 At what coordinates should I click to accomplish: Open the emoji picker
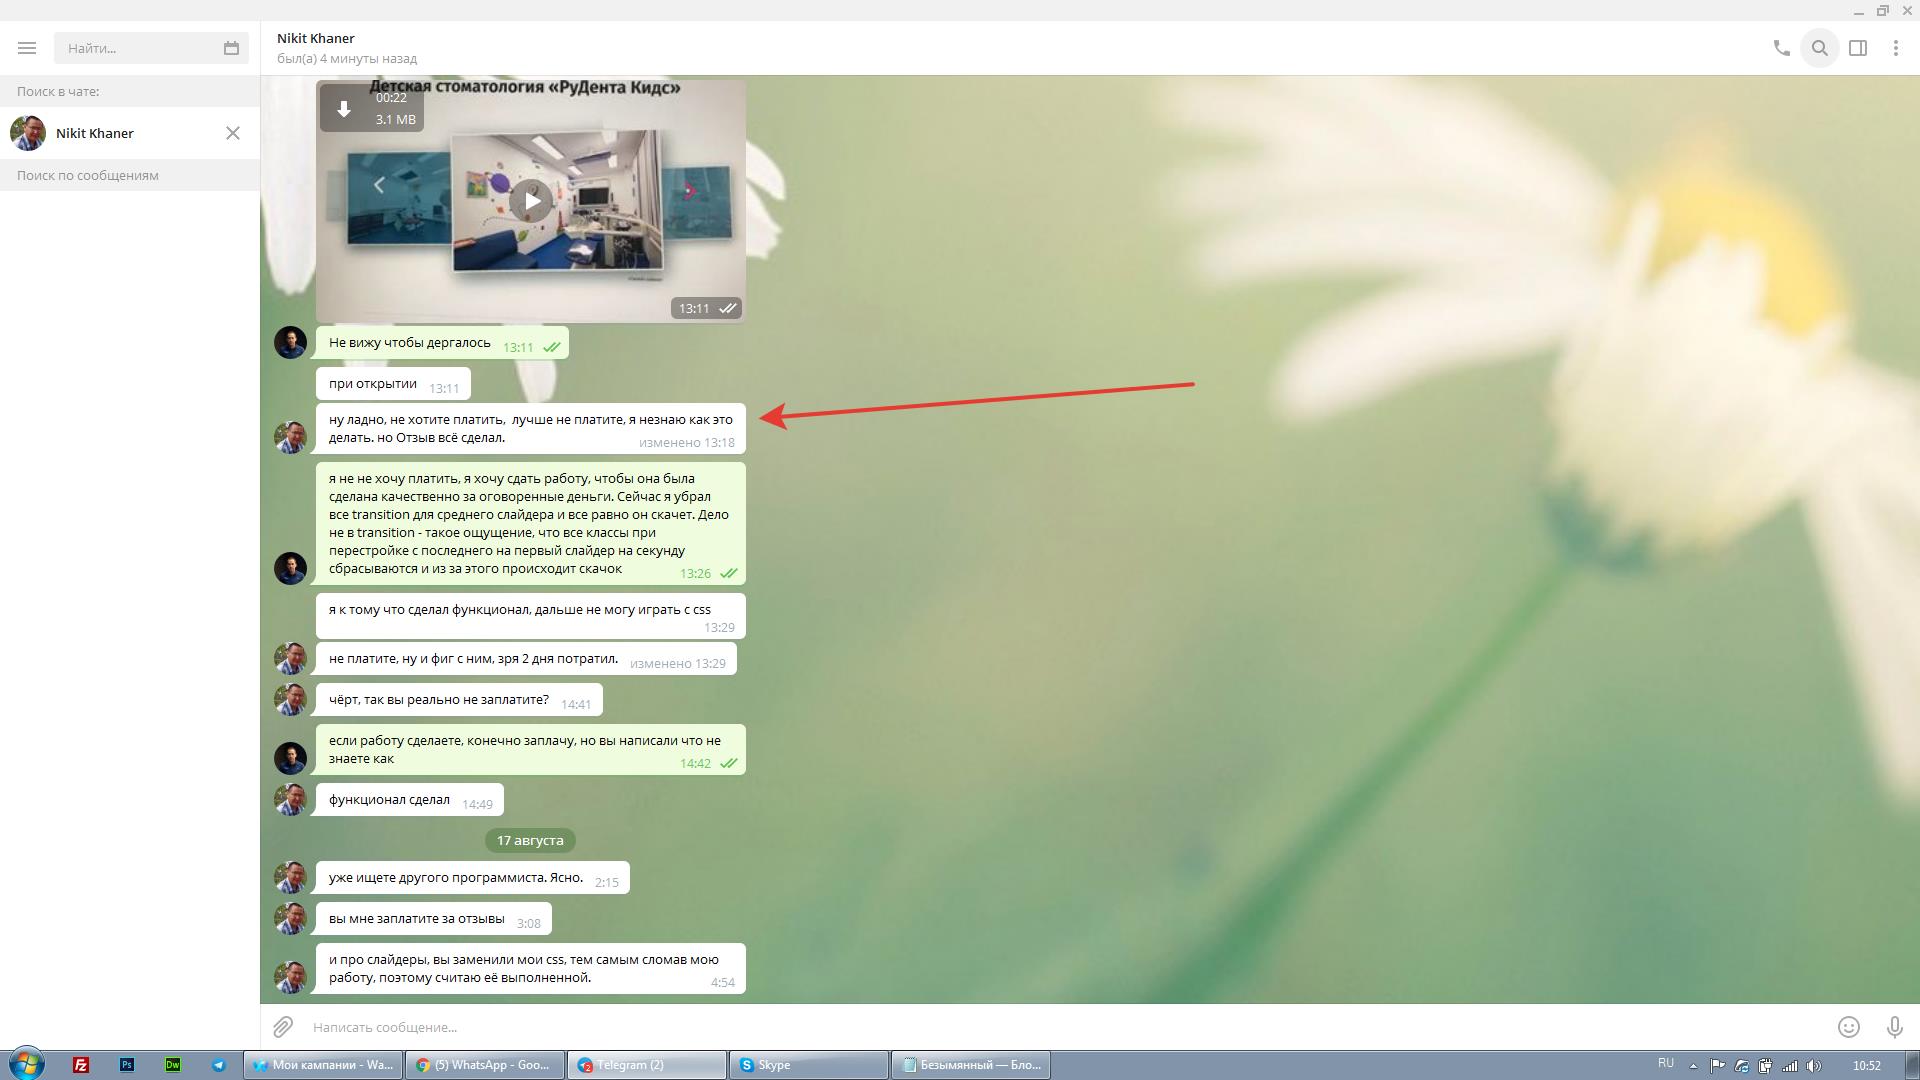point(1849,1027)
